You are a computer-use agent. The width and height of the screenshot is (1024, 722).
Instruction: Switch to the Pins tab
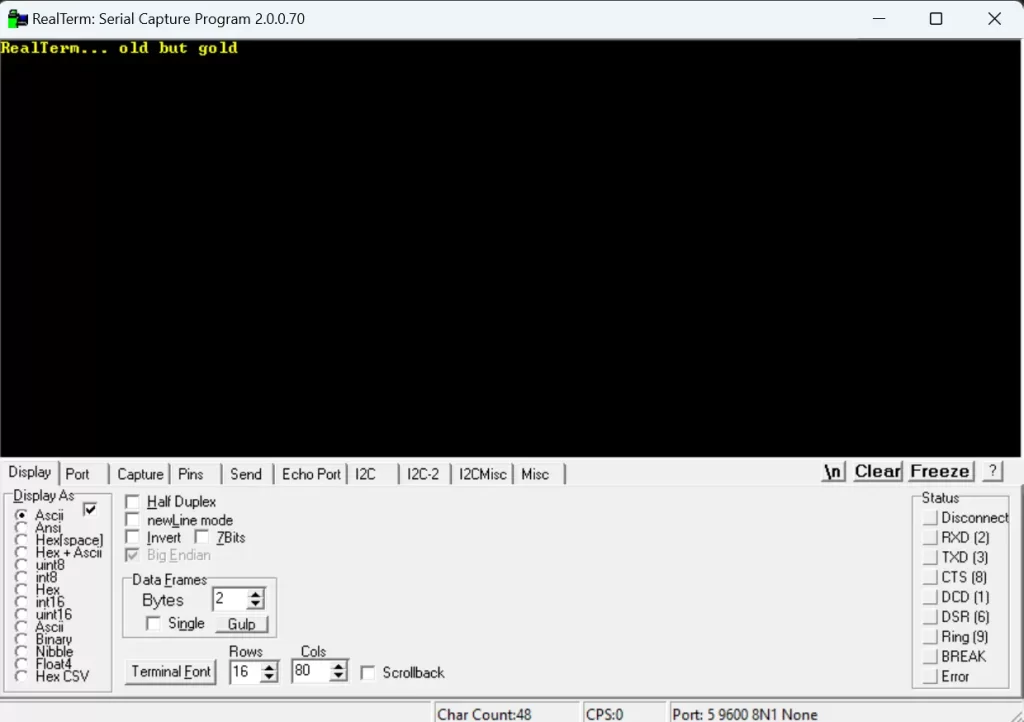191,474
